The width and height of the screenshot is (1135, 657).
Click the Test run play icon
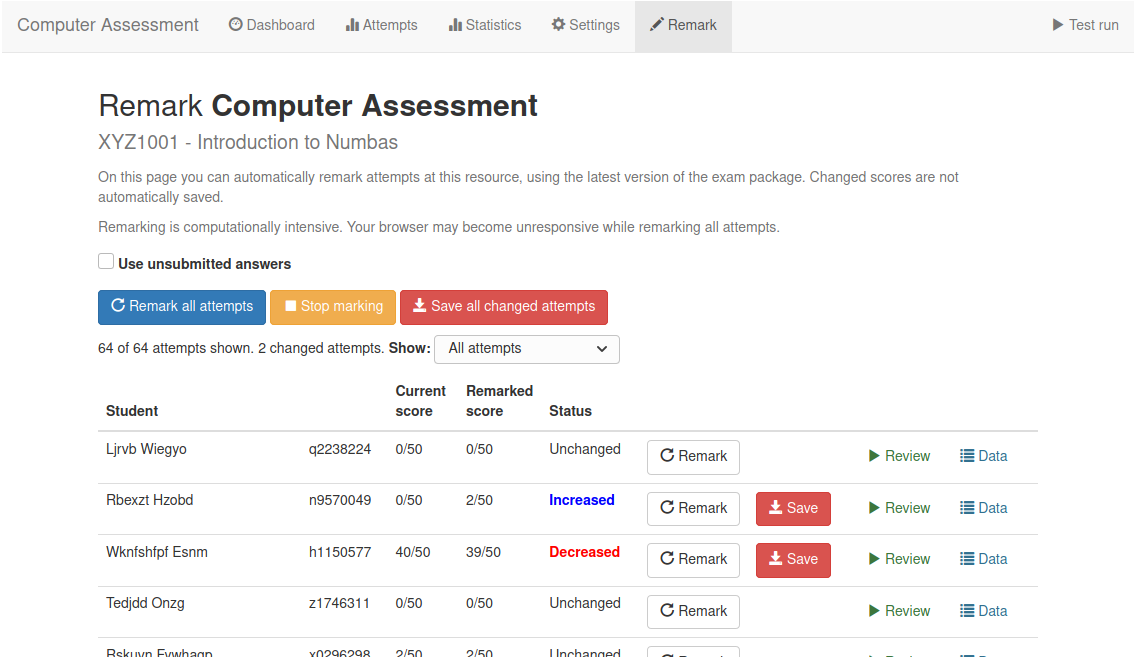(x=1058, y=25)
